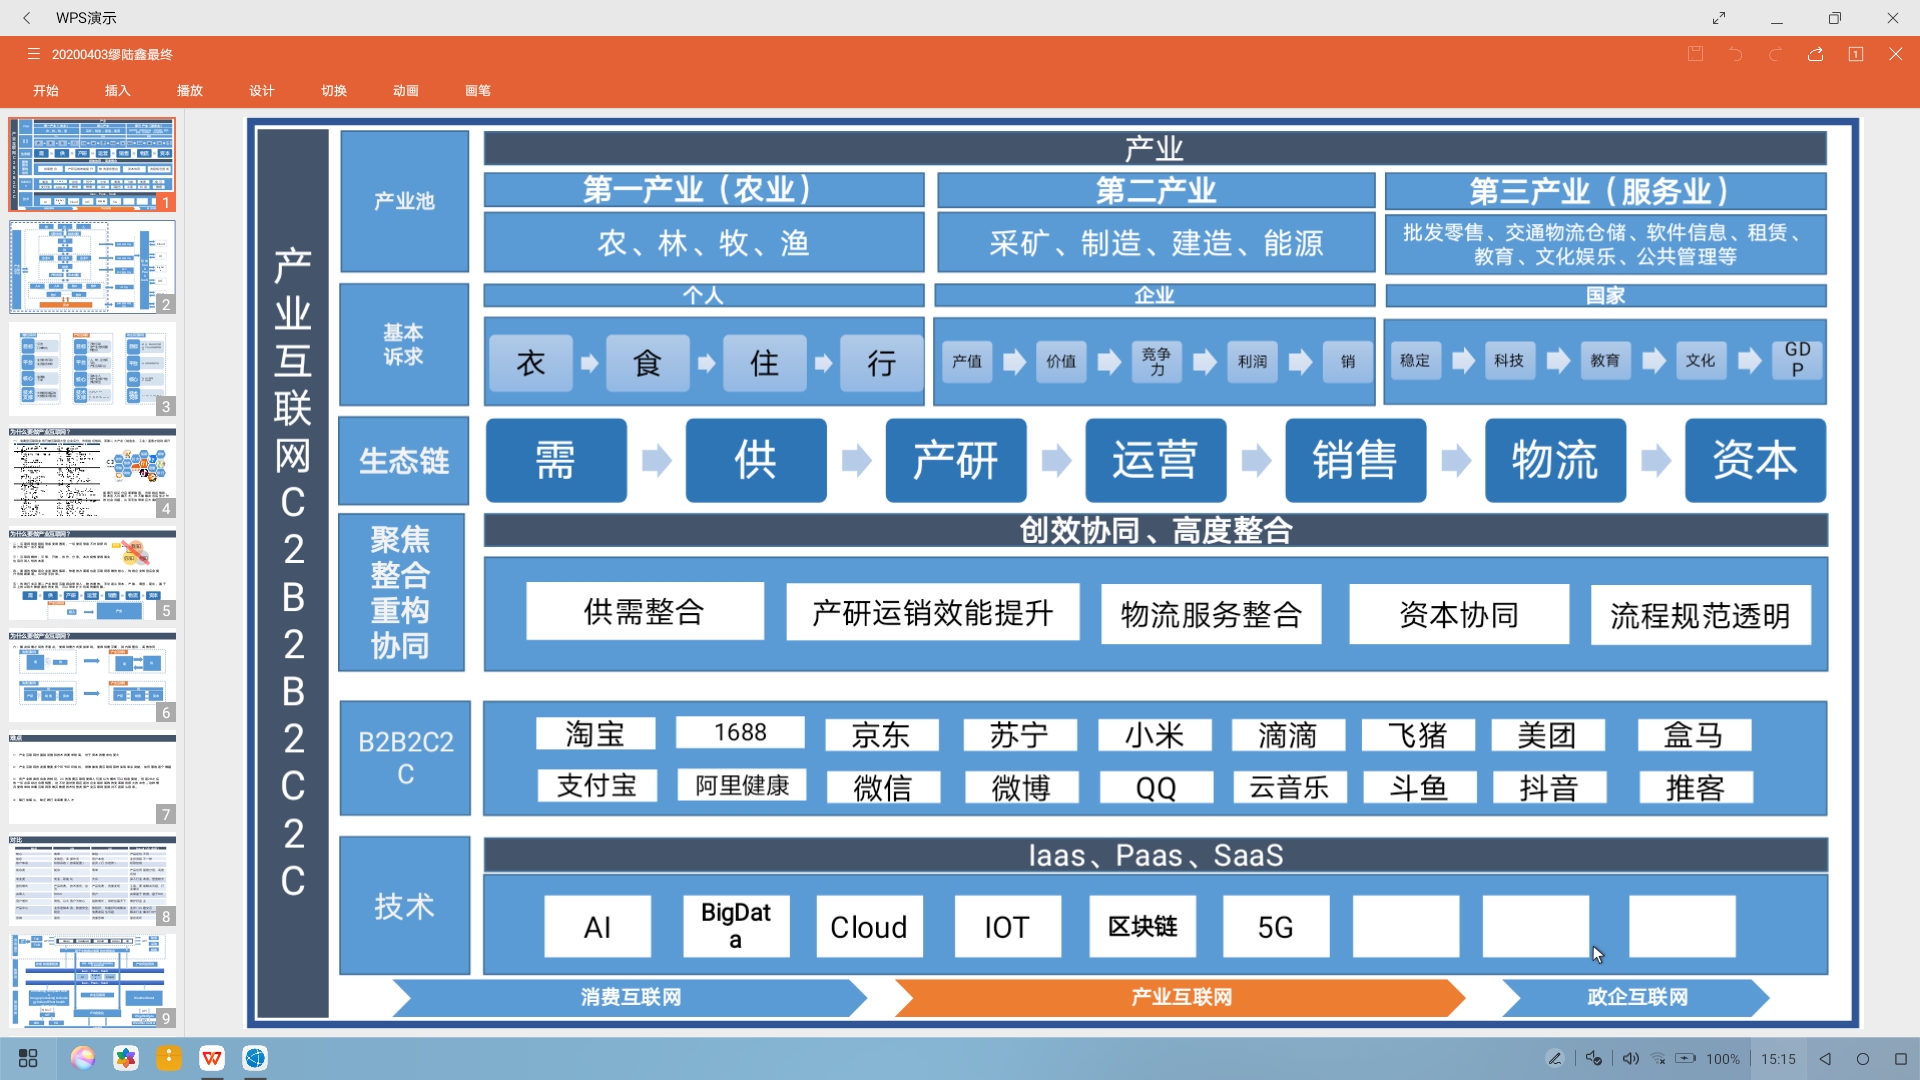Click the speaker volume icon in the system tray
This screenshot has height=1080, width=1920.
click(x=1630, y=1058)
